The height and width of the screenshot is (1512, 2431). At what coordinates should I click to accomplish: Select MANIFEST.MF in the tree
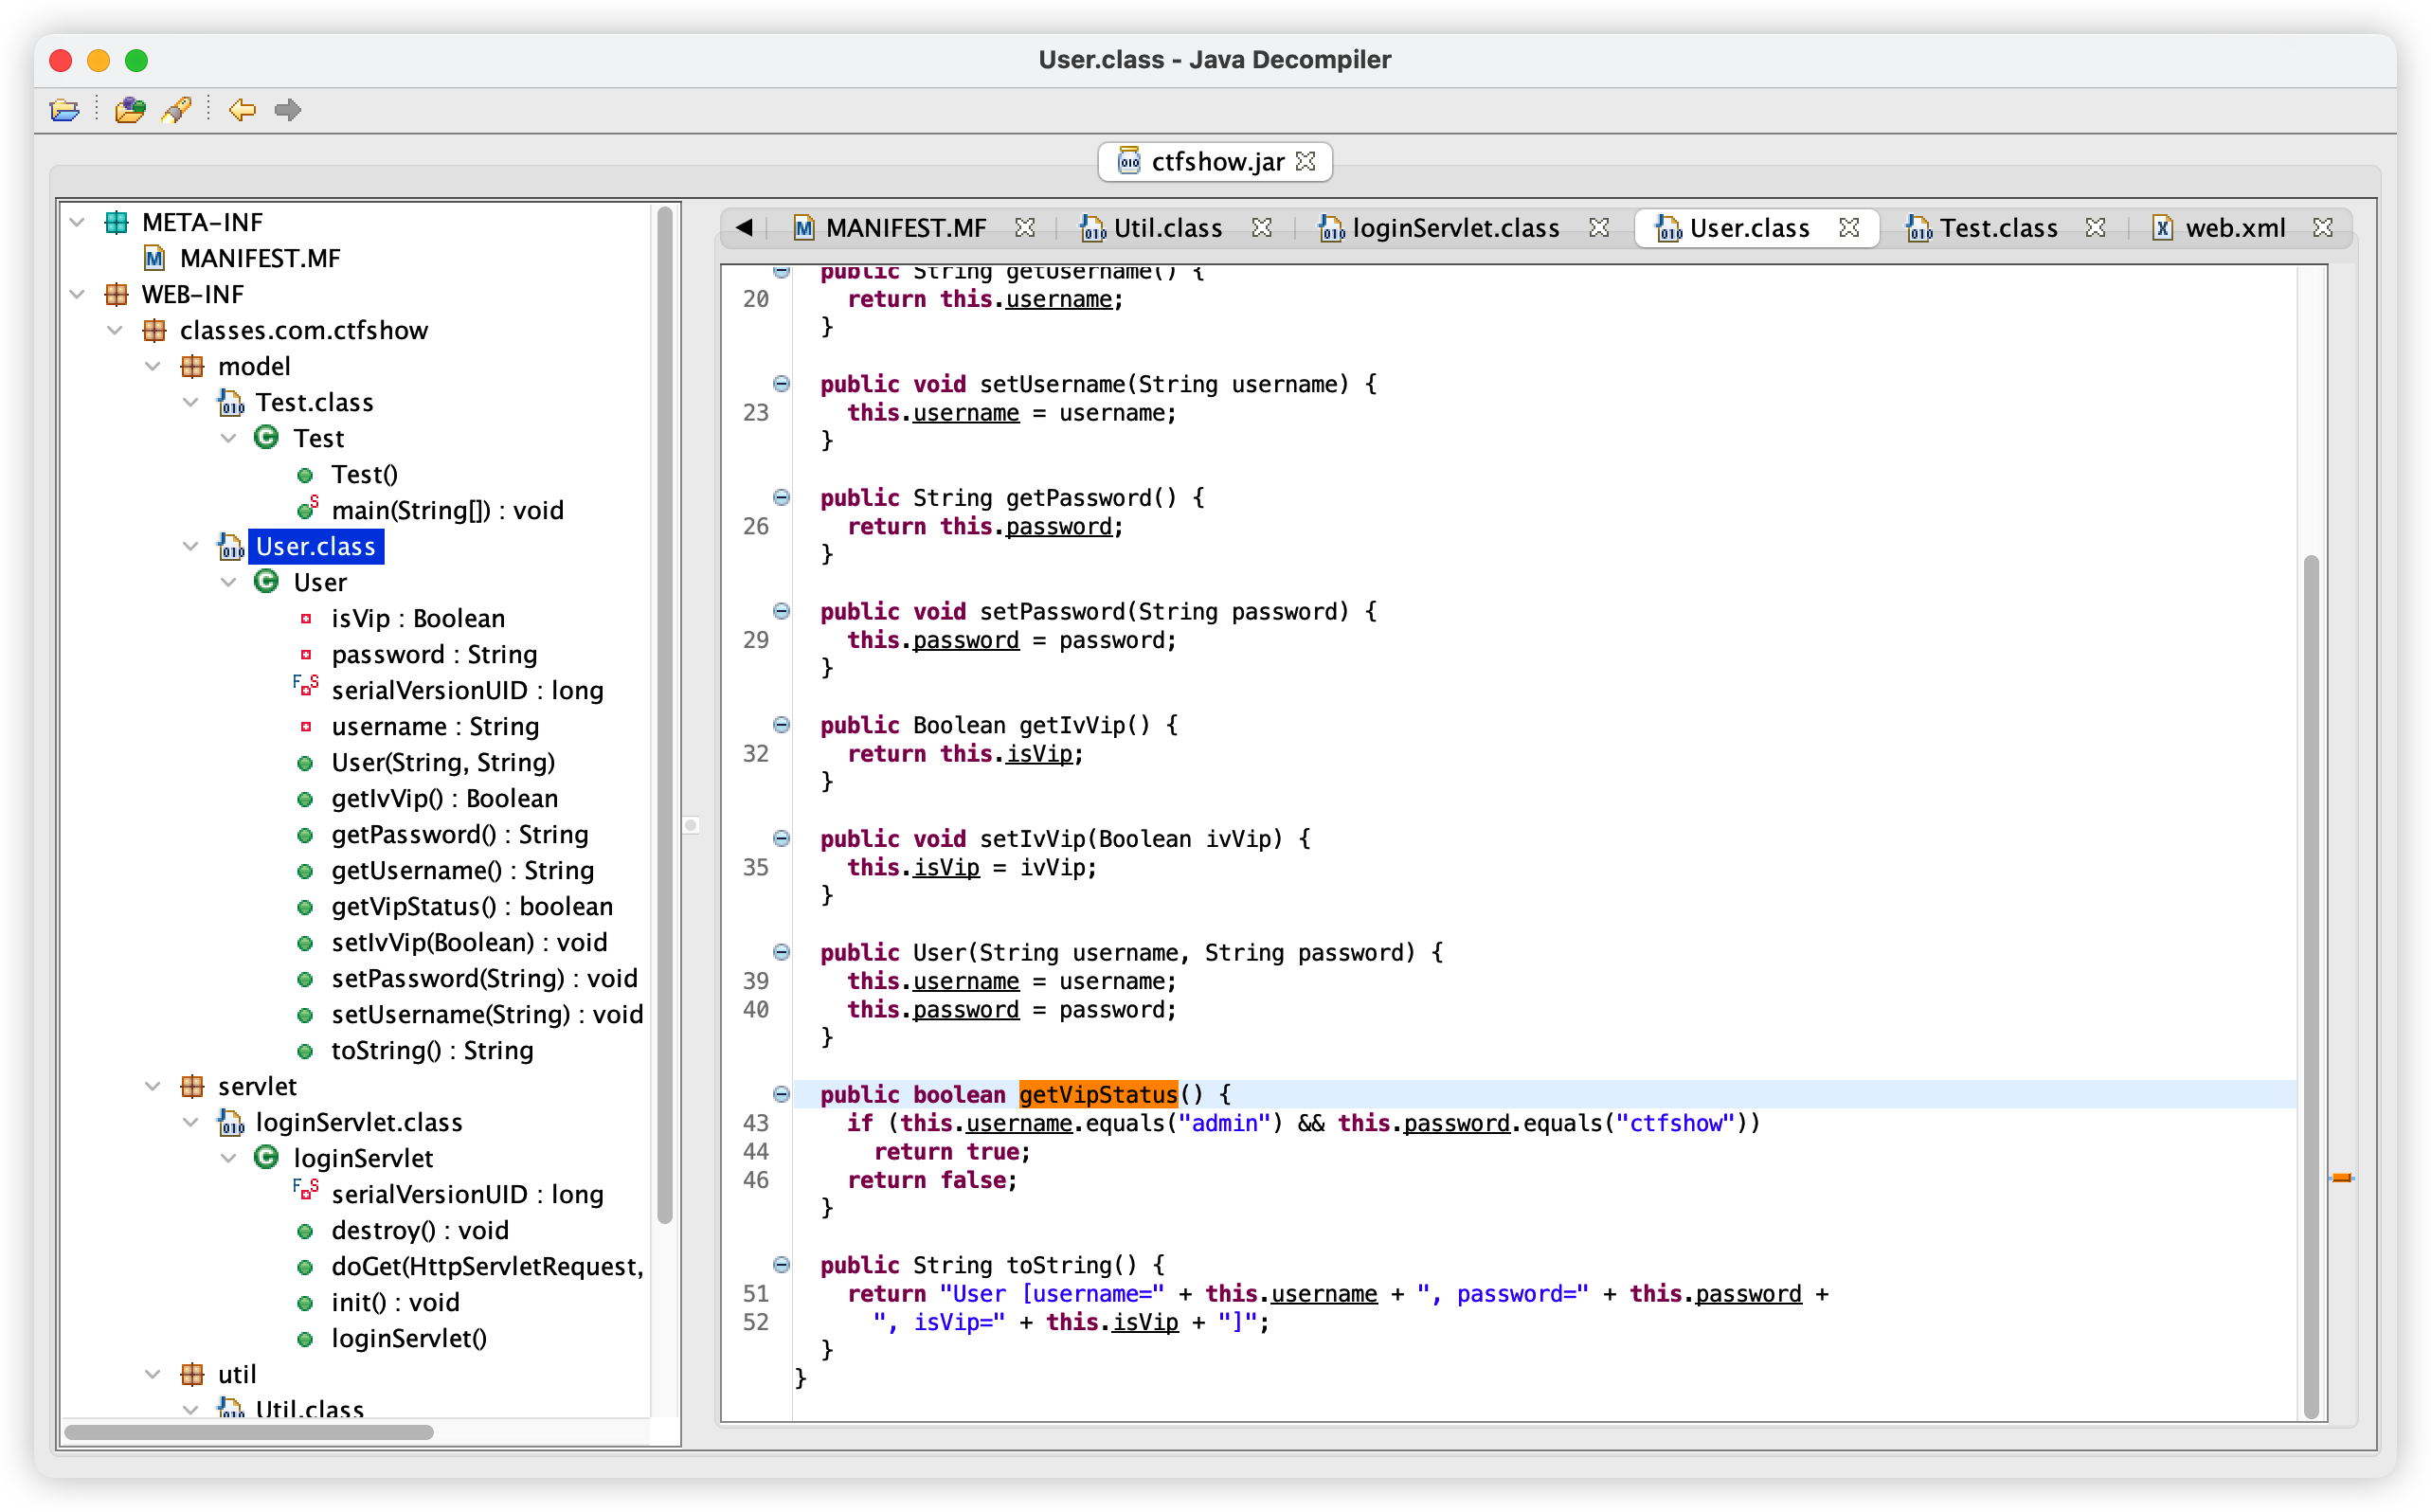pyautogui.click(x=260, y=258)
